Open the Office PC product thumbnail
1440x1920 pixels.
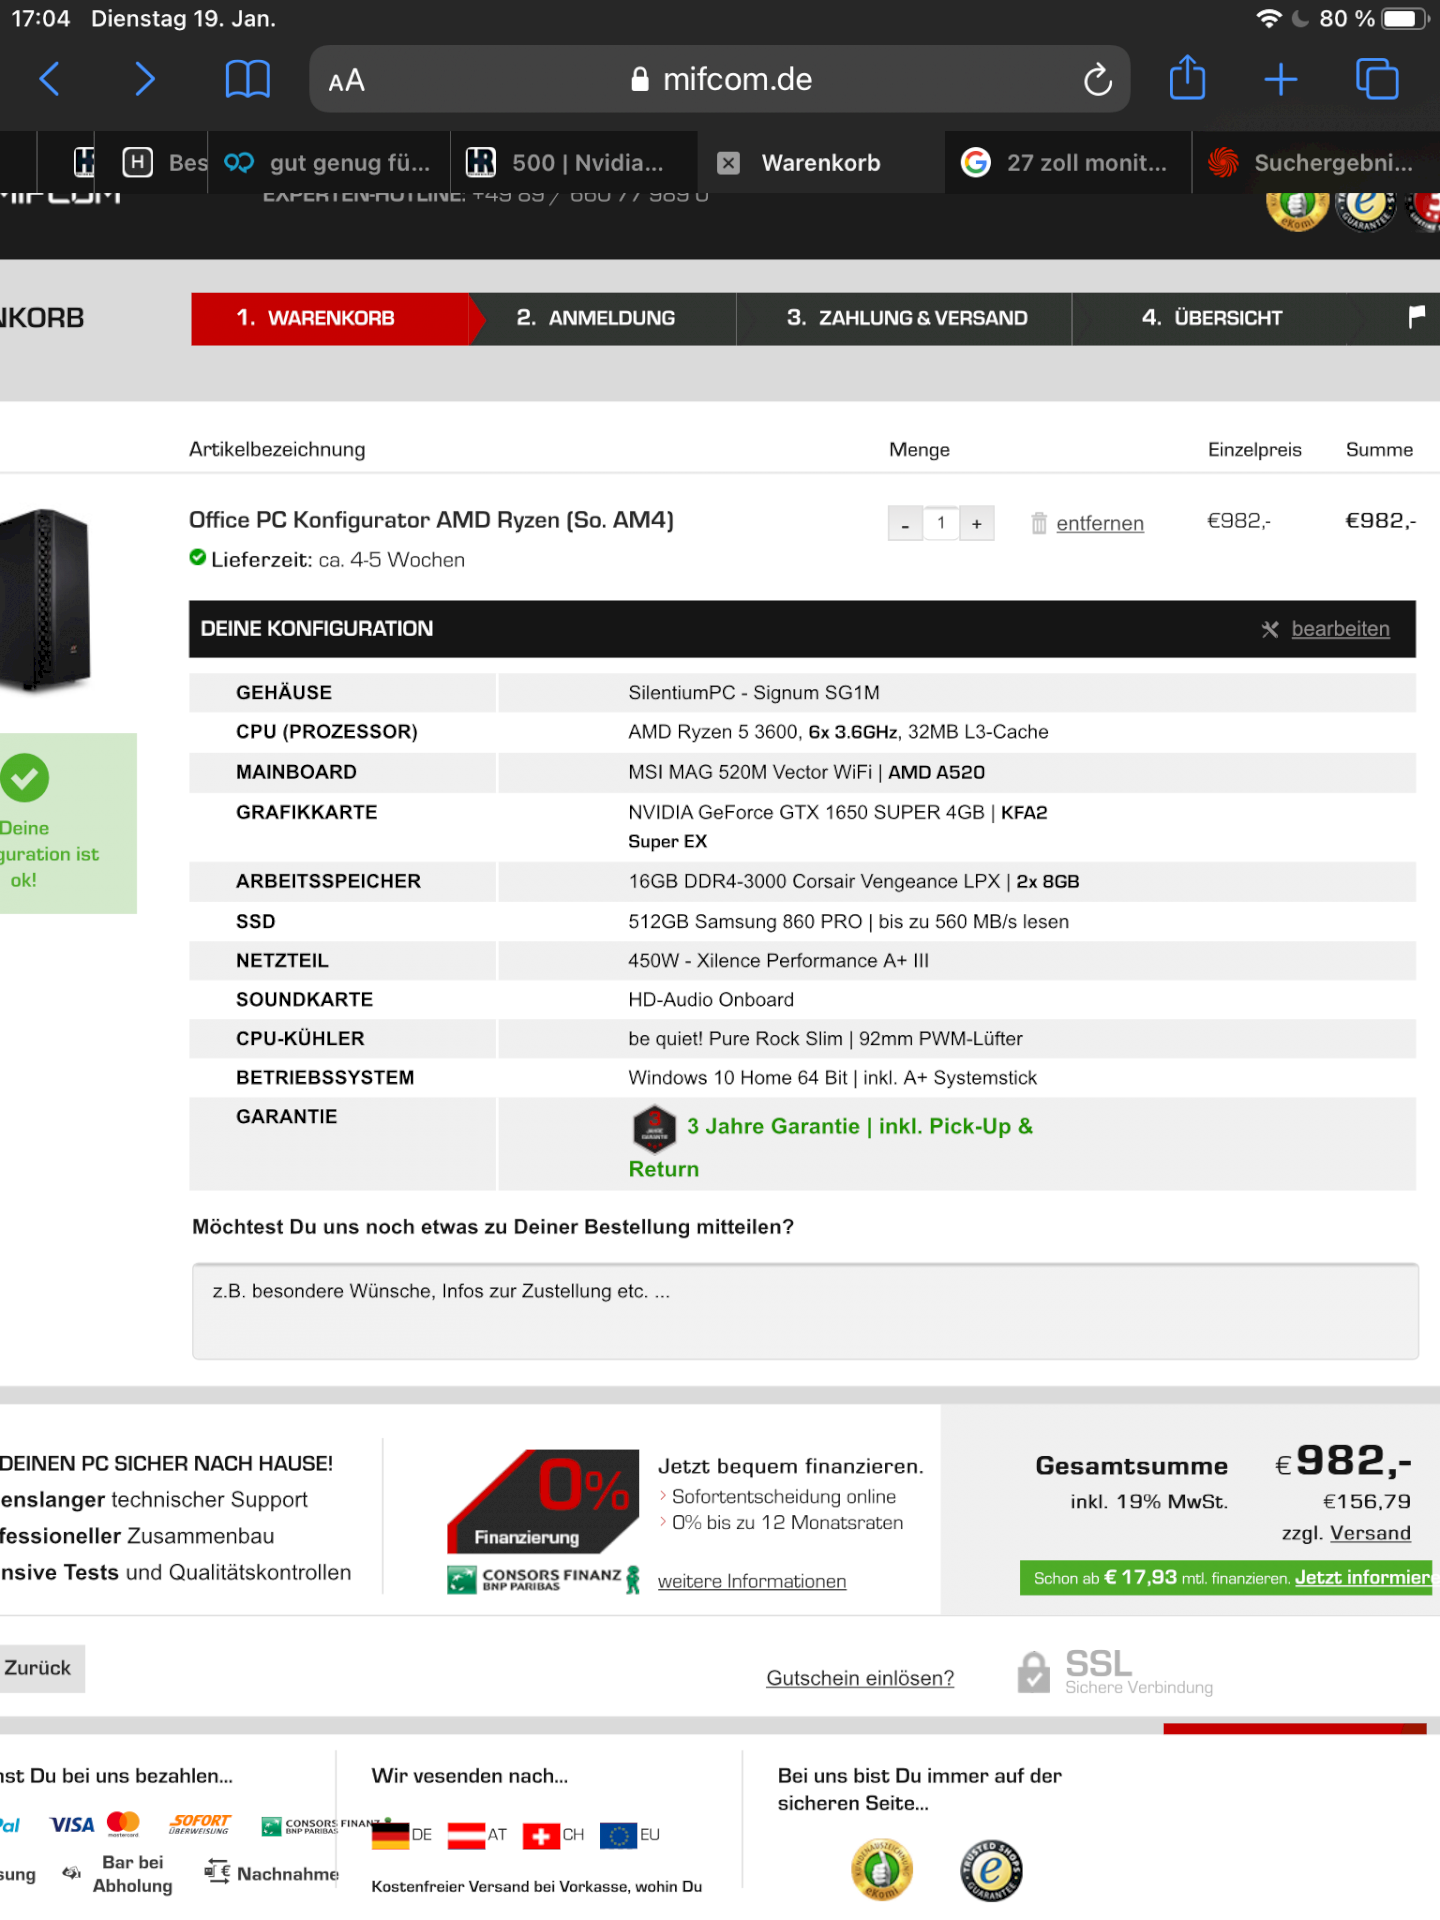(x=45, y=600)
